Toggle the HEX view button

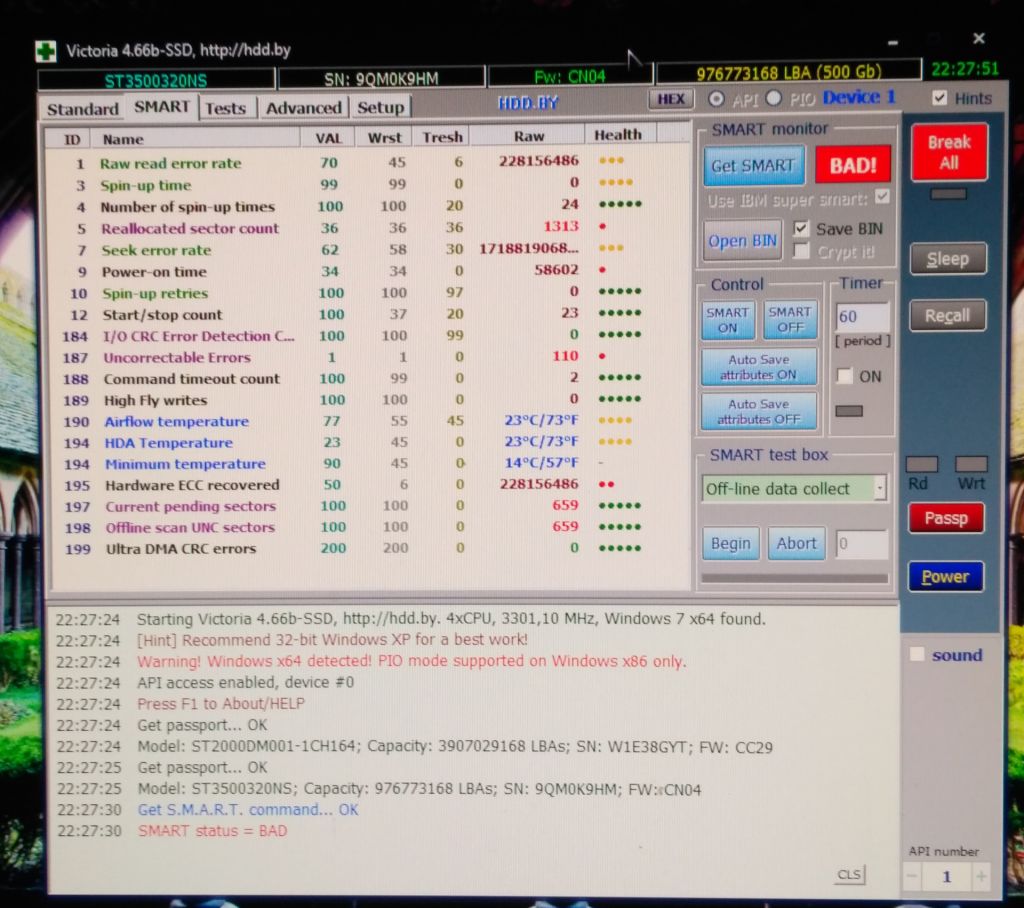(671, 99)
